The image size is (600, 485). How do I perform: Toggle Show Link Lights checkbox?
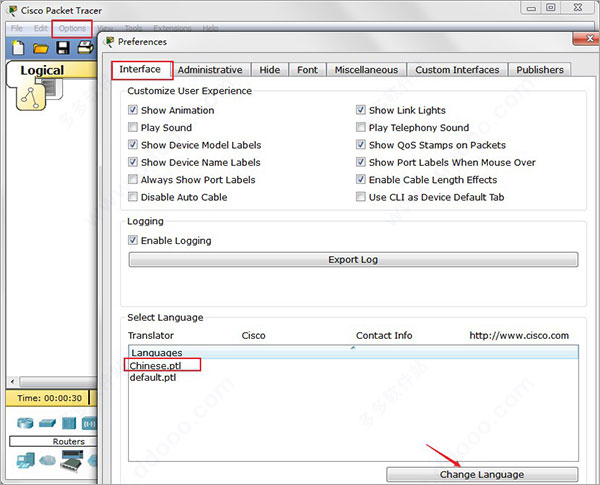pos(360,110)
